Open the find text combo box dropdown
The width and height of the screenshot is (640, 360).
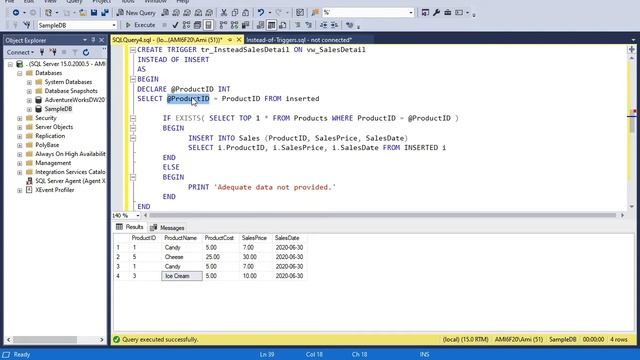pos(411,13)
